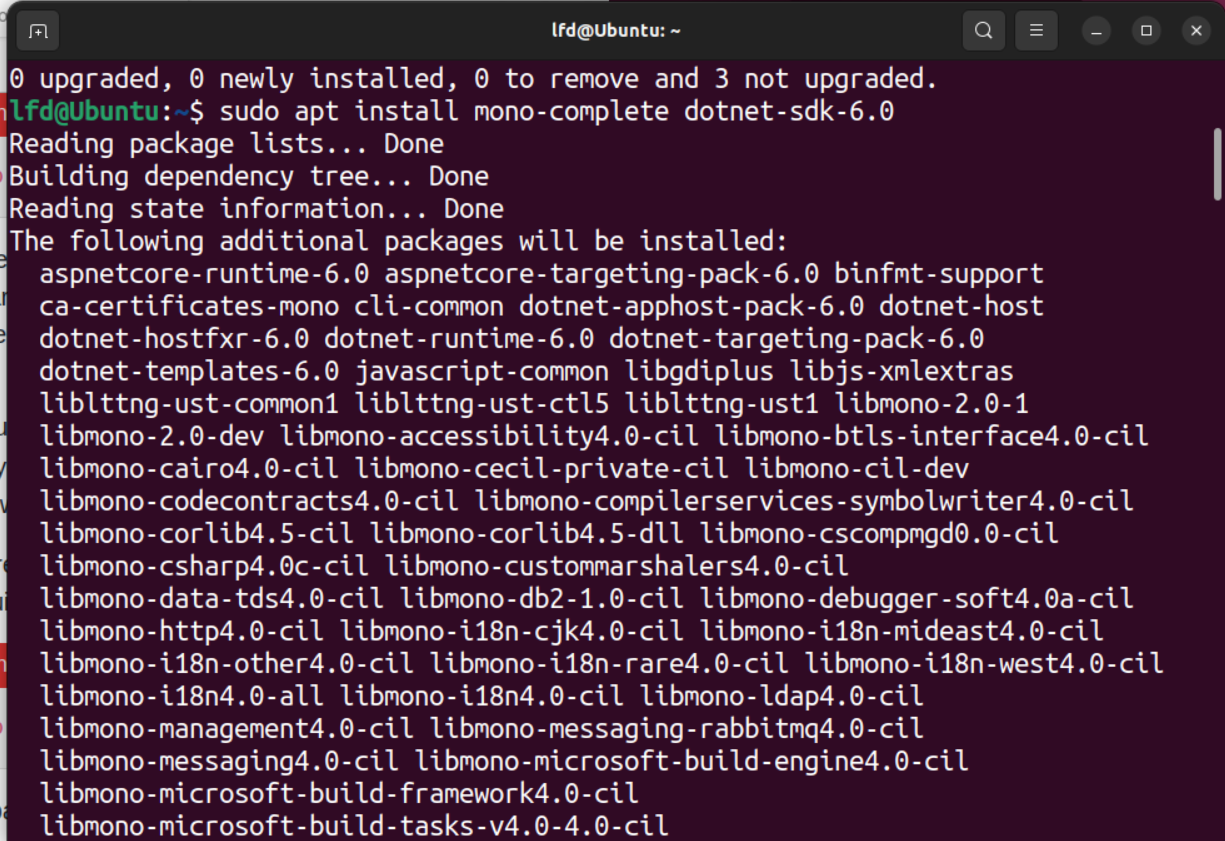Open the hamburger main menu
Viewport: 1225px width, 841px height.
point(1036,31)
